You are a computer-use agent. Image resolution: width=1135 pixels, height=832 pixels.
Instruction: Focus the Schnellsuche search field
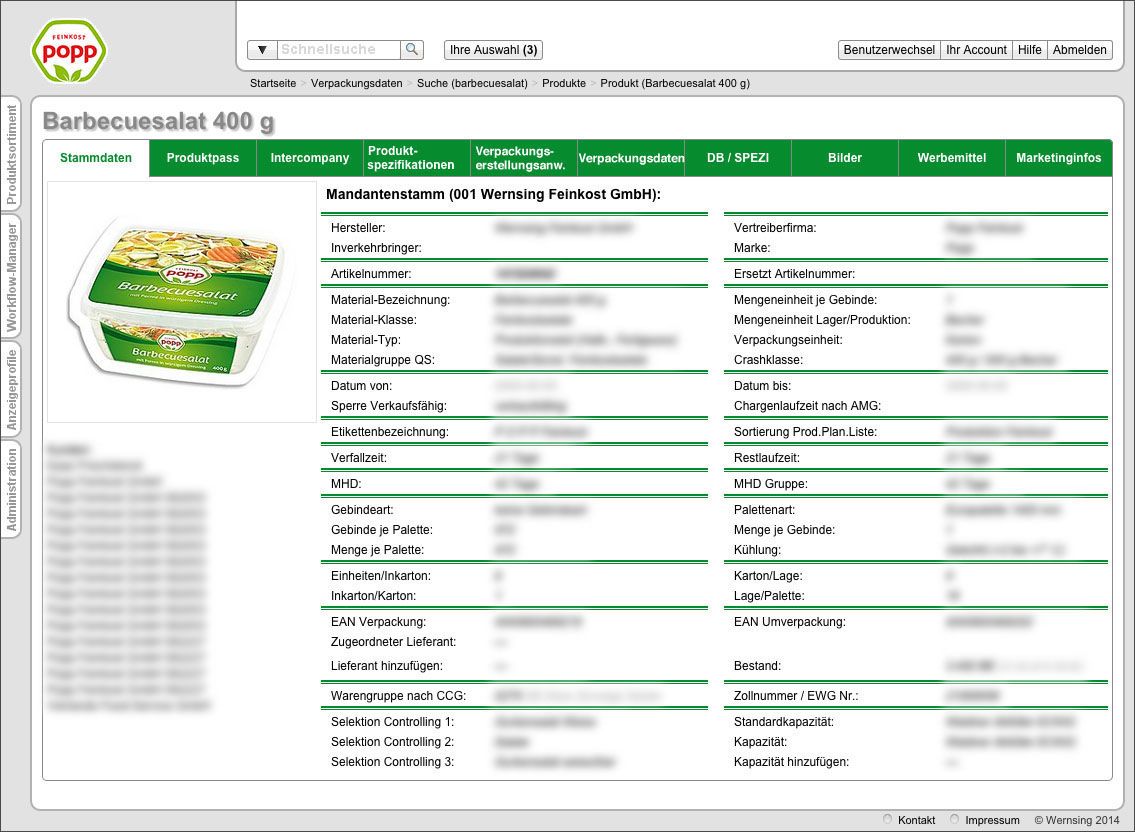point(339,49)
